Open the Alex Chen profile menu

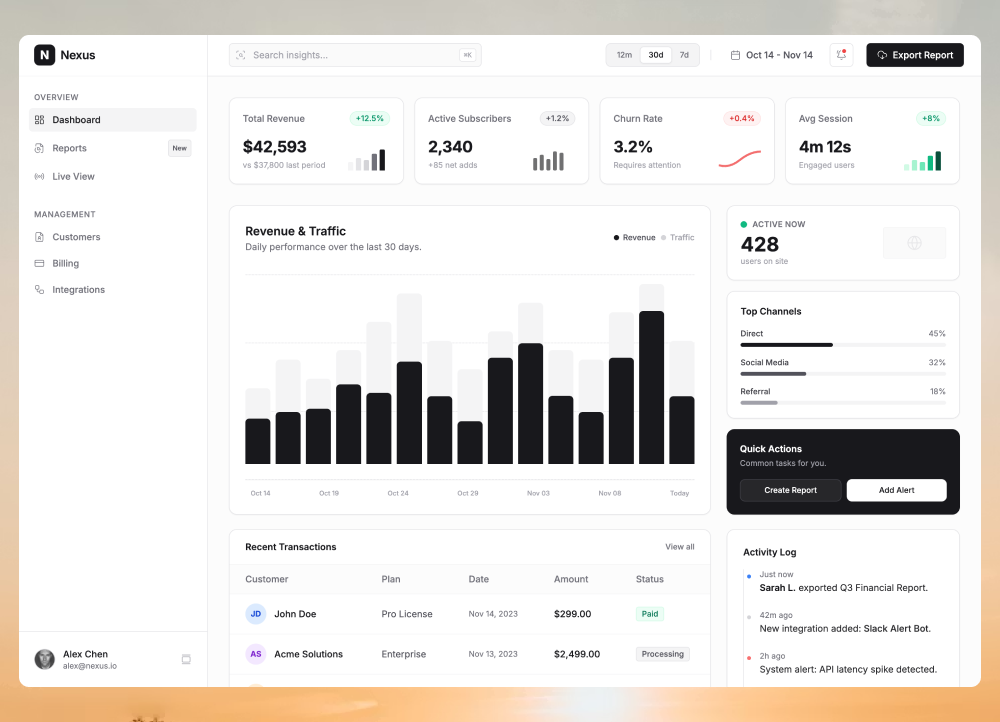85,658
